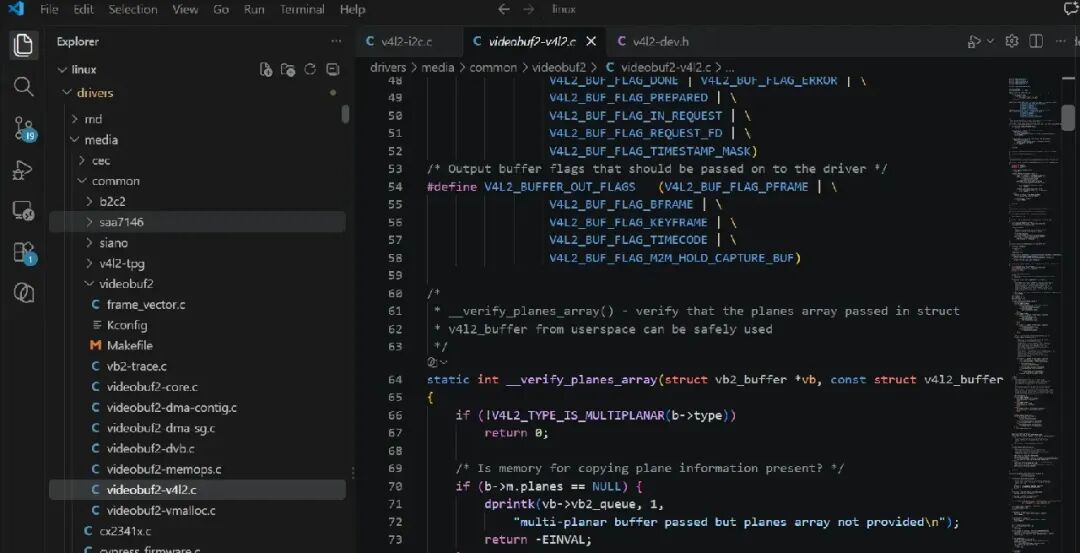
Task: Click the VS Code logo icon
Action: tap(15, 9)
